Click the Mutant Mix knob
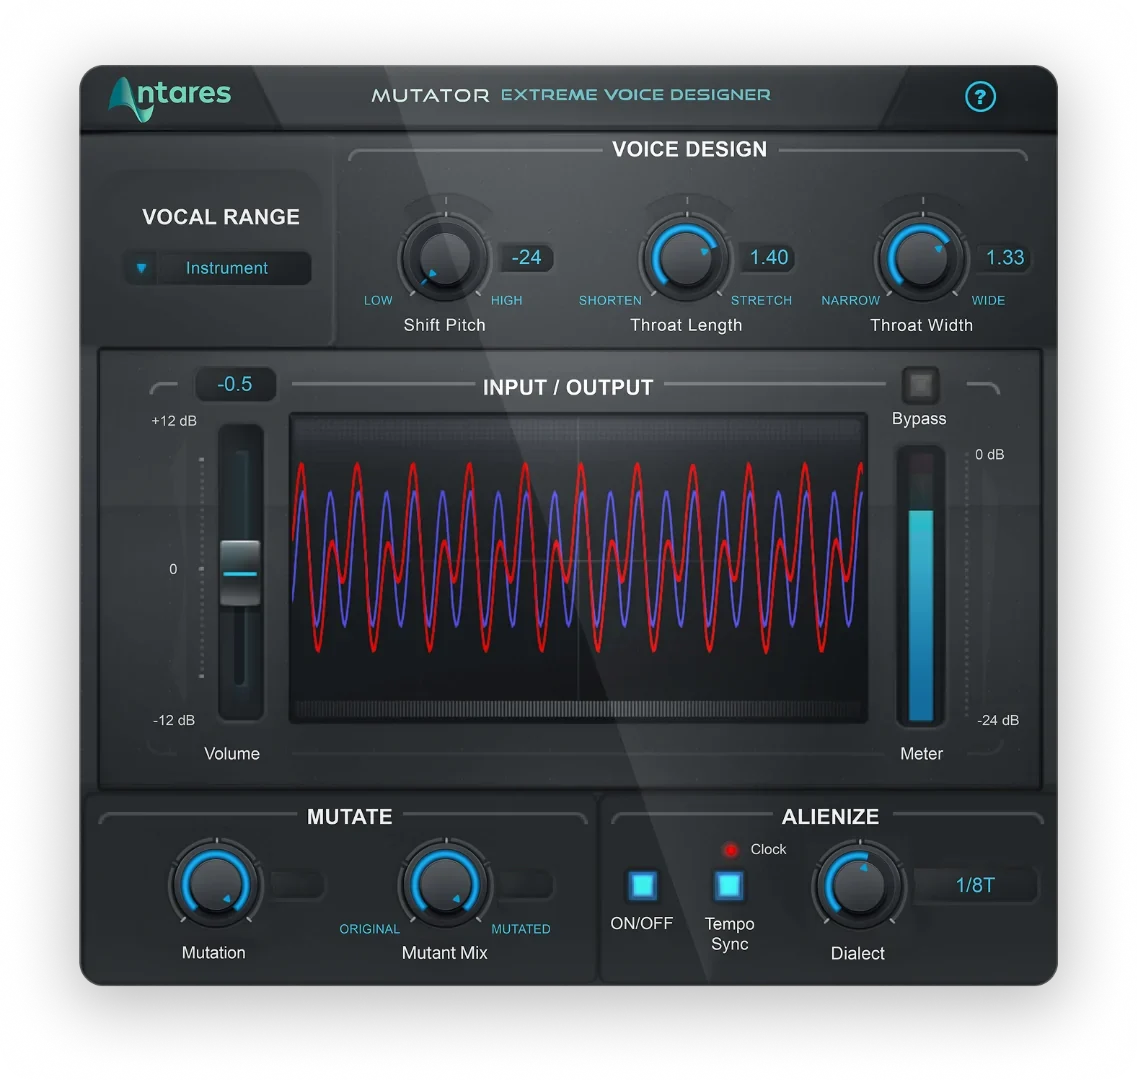 tap(445, 884)
